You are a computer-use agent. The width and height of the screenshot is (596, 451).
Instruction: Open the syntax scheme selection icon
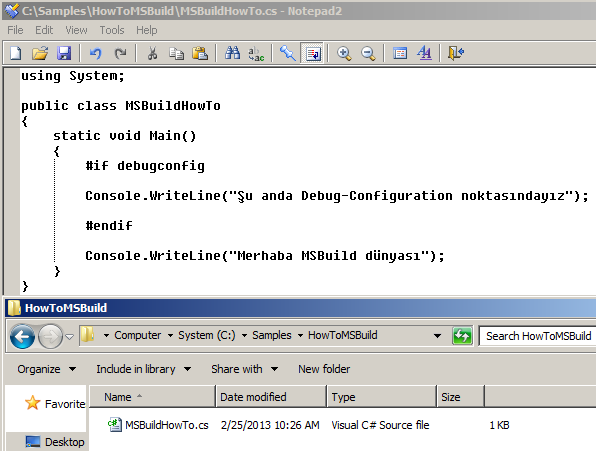click(x=399, y=53)
